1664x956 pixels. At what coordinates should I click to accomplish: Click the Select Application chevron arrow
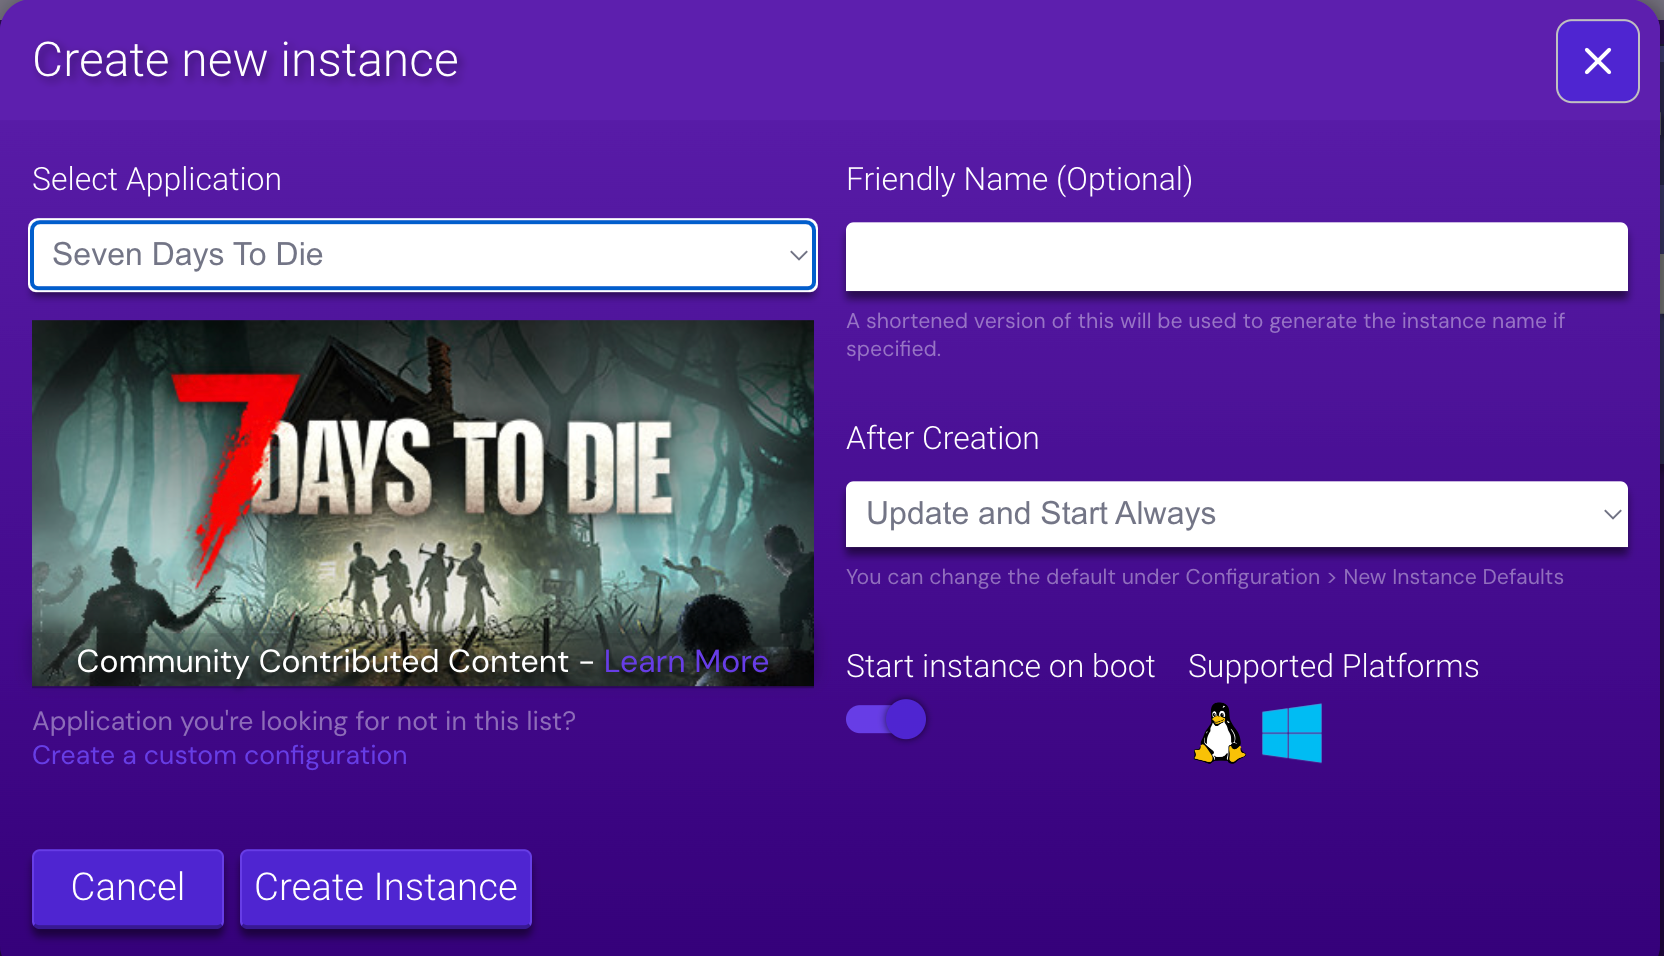point(797,255)
